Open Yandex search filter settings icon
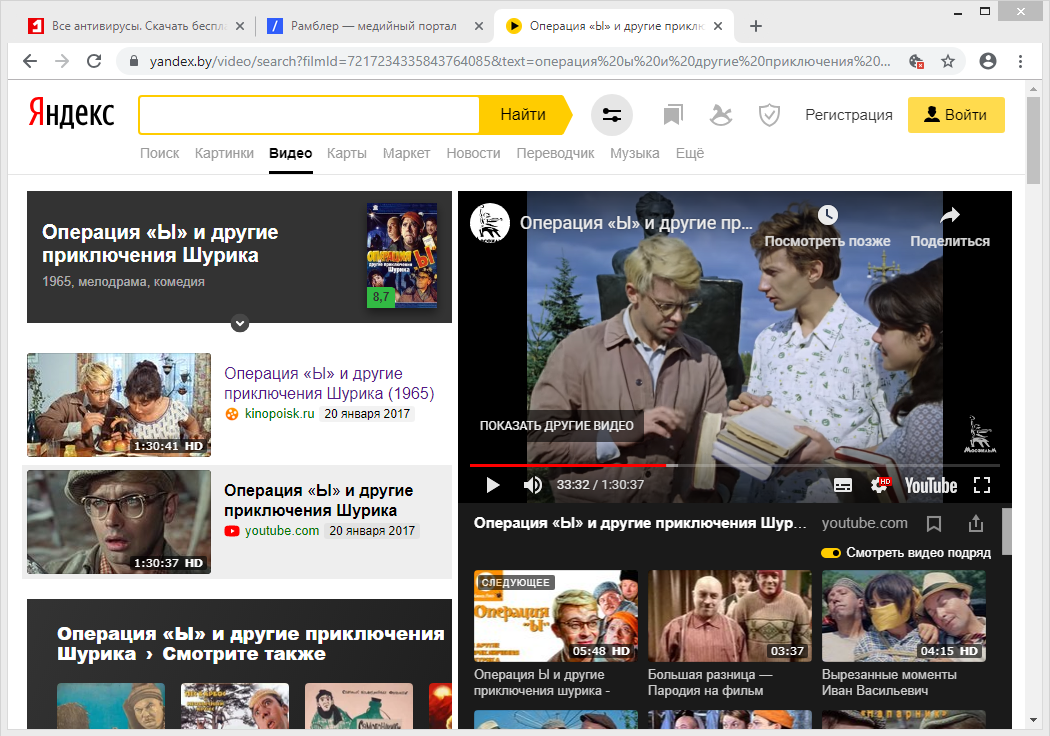This screenshot has height=736, width=1050. click(612, 115)
